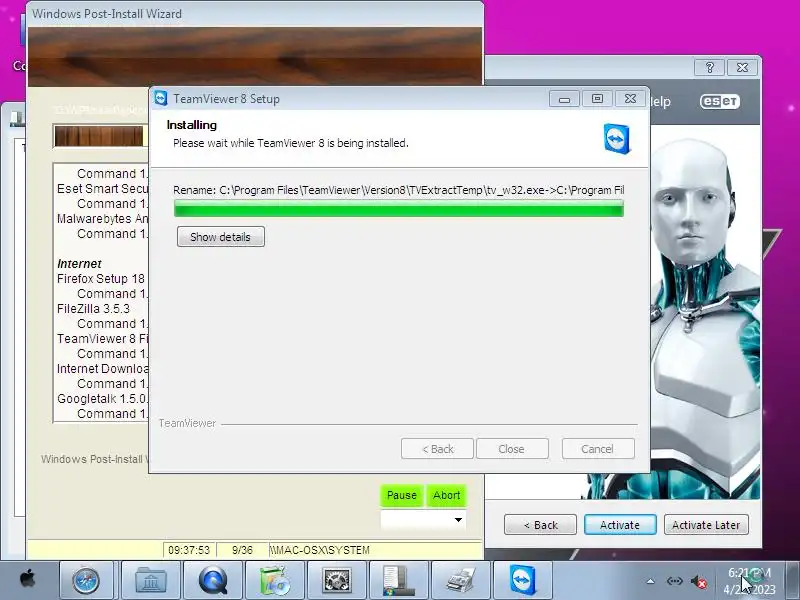
Task: Click the TeamViewer taskbar icon
Action: (x=523, y=580)
